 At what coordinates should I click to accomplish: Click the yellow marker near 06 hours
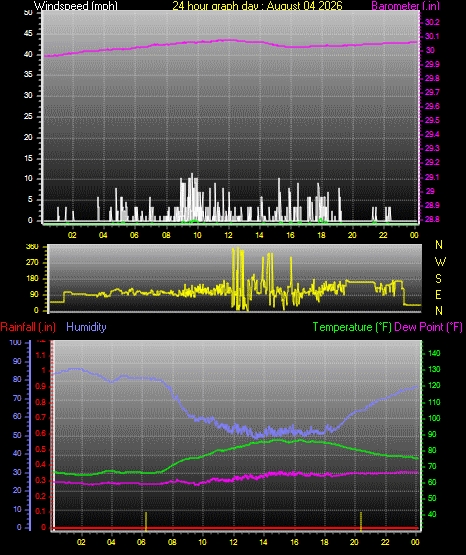click(146, 520)
